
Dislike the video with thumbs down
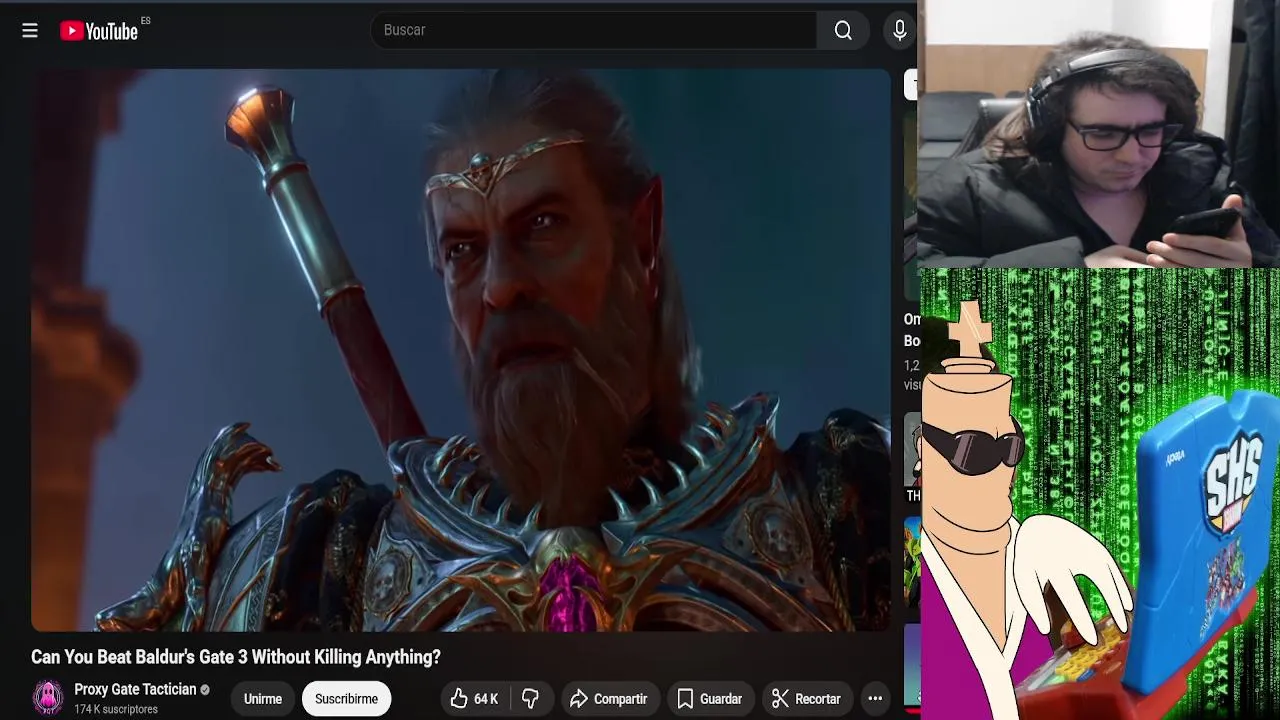pos(531,699)
